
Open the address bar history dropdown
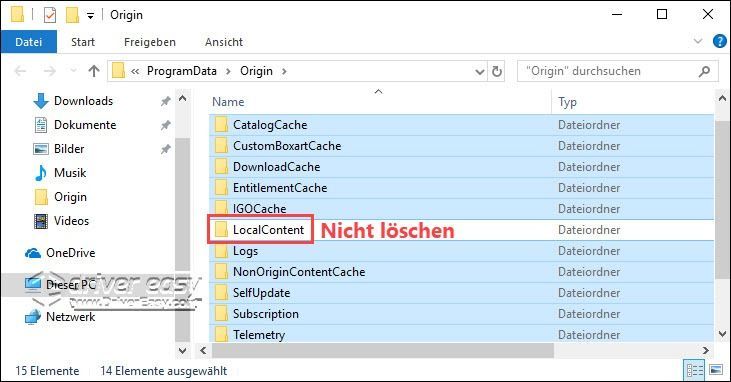[480, 71]
